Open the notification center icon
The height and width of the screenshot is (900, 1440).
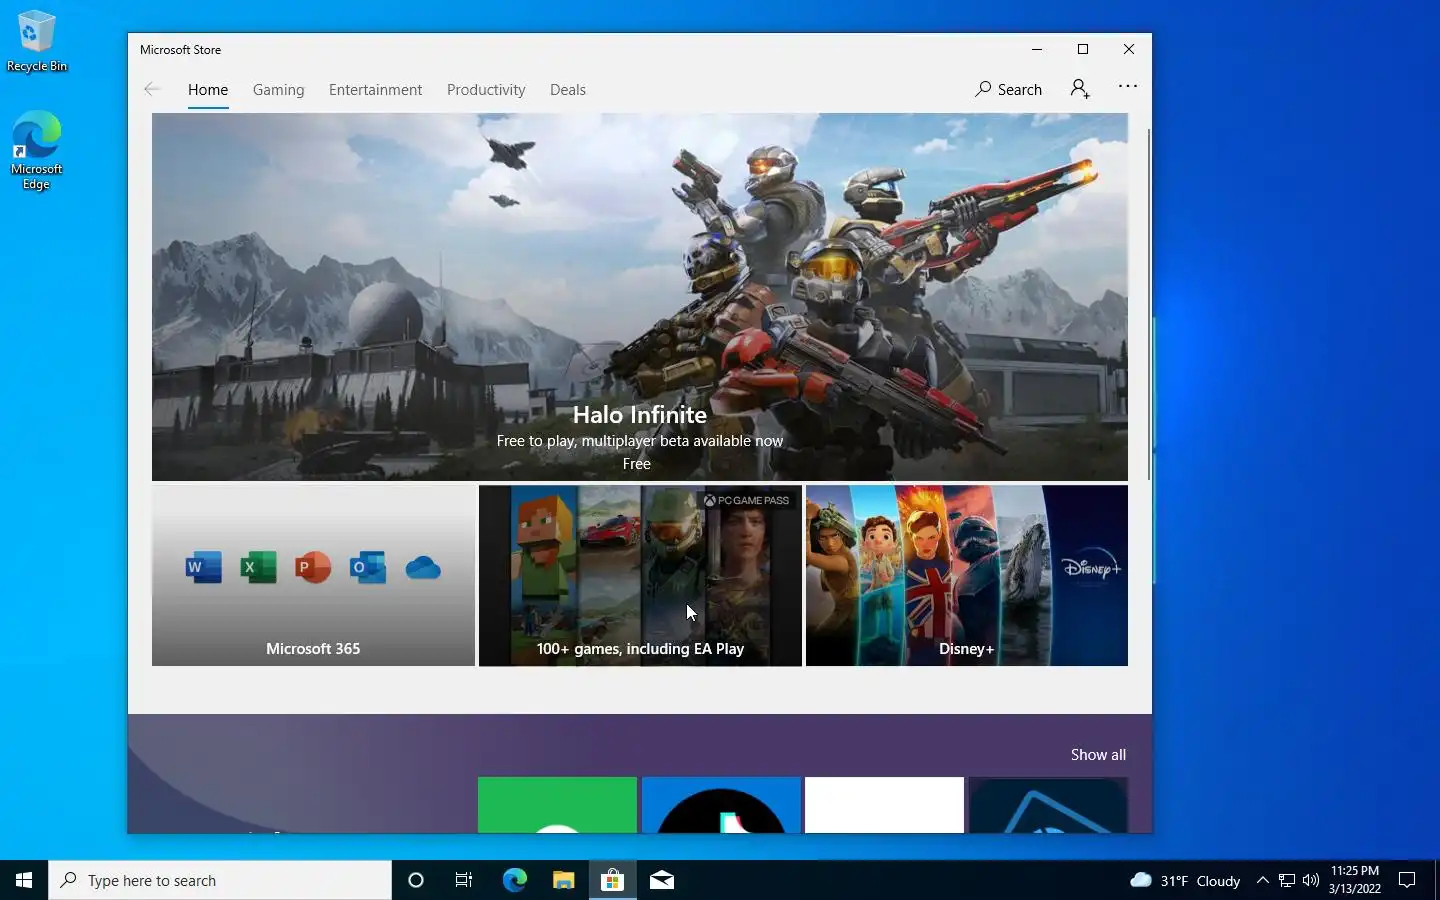coord(1407,880)
